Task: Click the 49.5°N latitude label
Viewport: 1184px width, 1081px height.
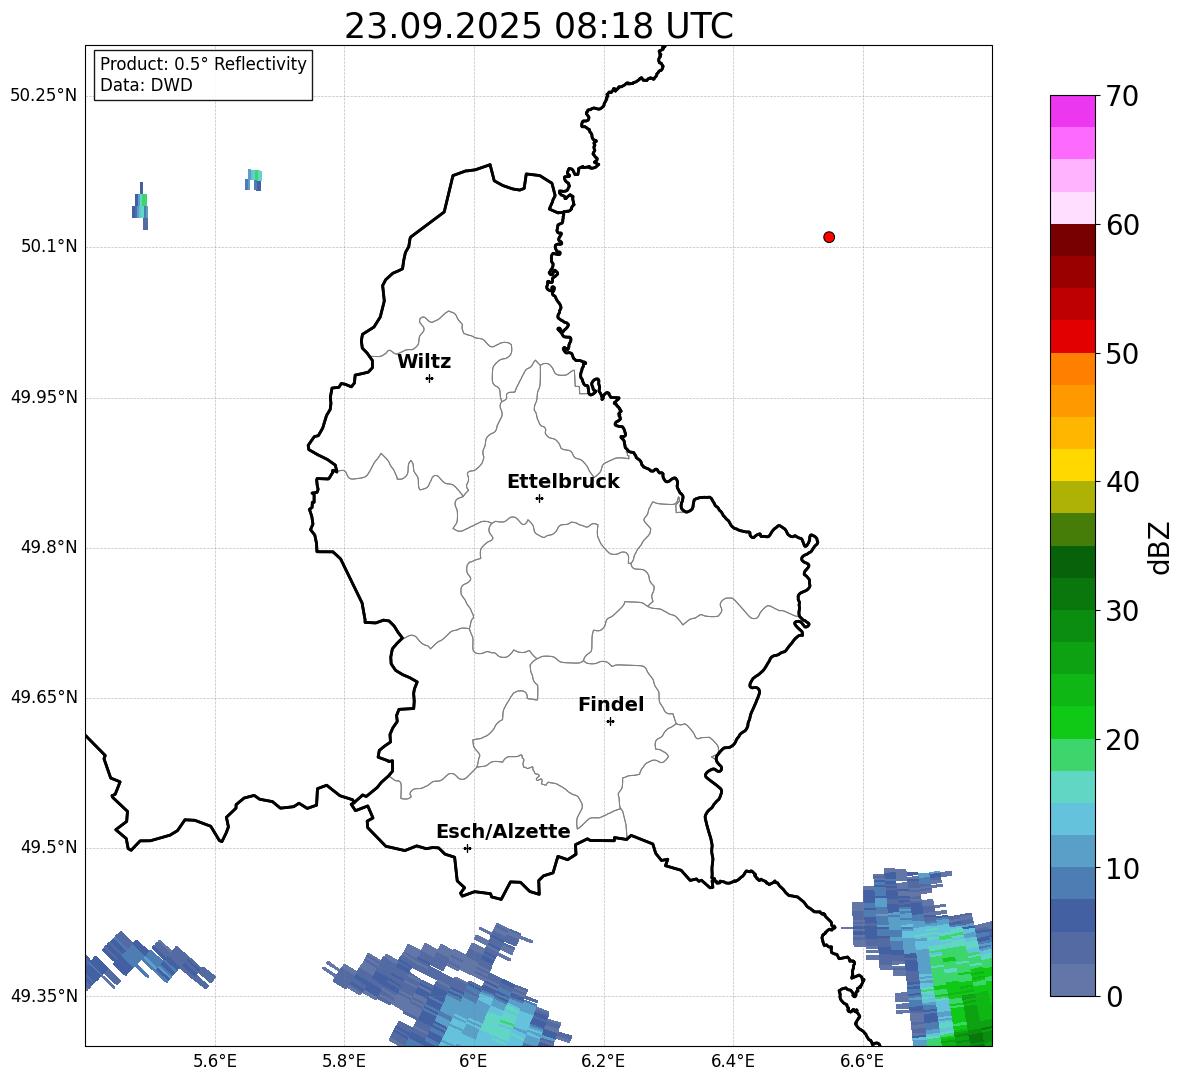Action: 49,847
